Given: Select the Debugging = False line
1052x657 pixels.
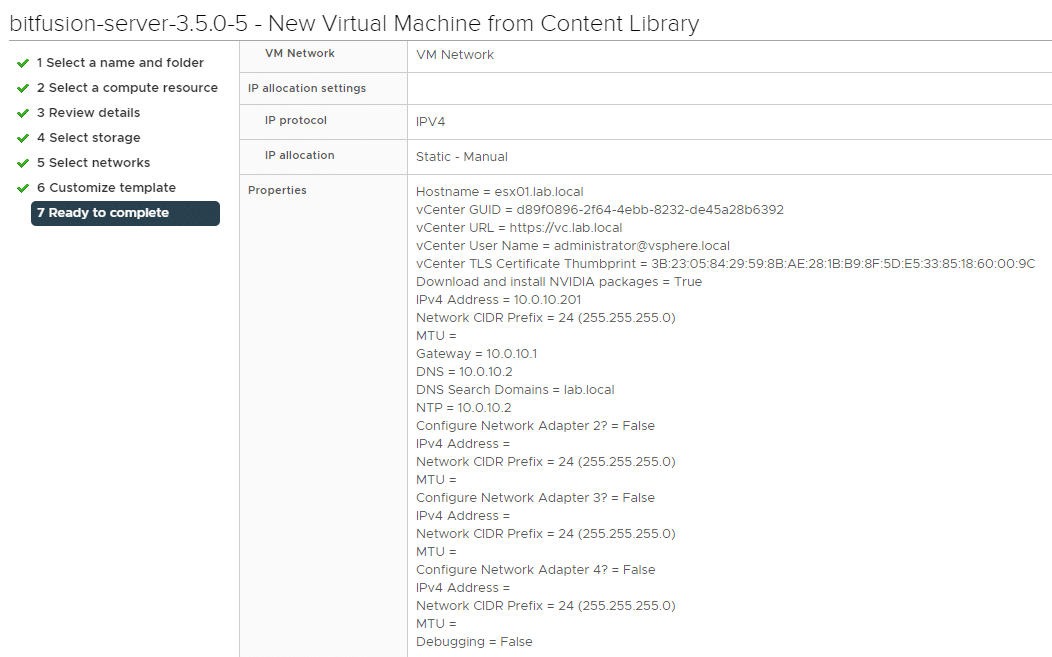Looking at the screenshot, I should coord(474,642).
